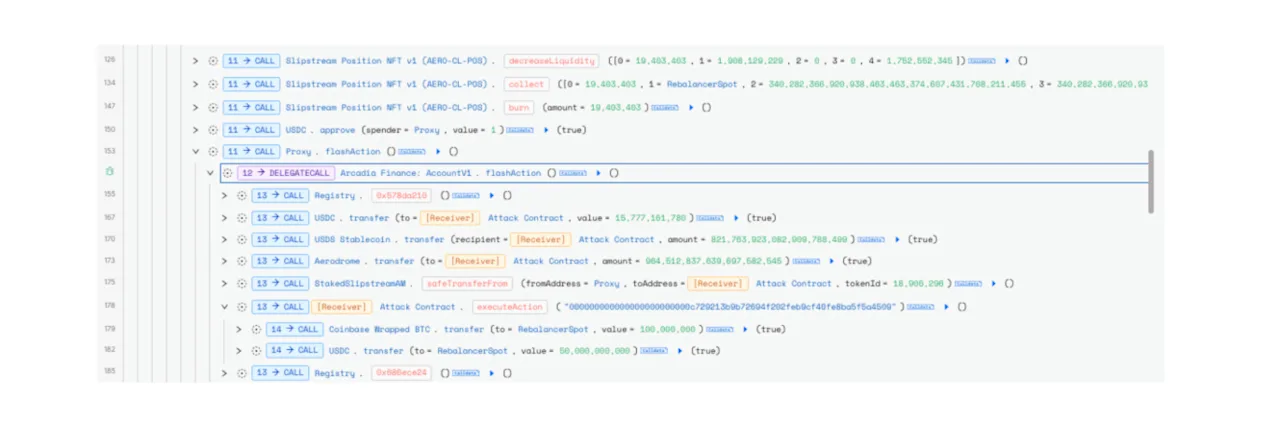Click the green bug icon in line gutter
Image resolution: width=1280 pixels, height=423 pixels.
[111, 172]
